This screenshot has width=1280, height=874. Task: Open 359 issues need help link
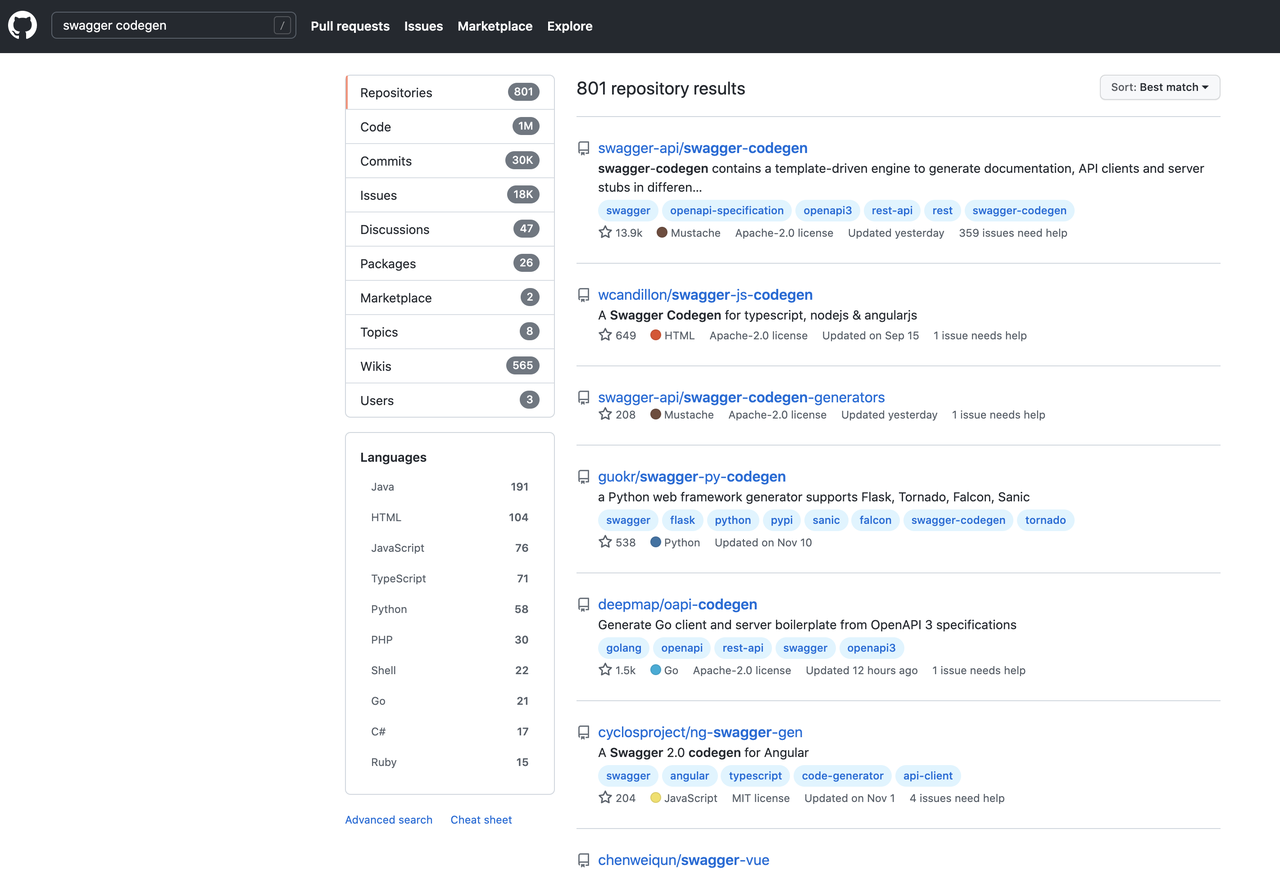click(1013, 233)
